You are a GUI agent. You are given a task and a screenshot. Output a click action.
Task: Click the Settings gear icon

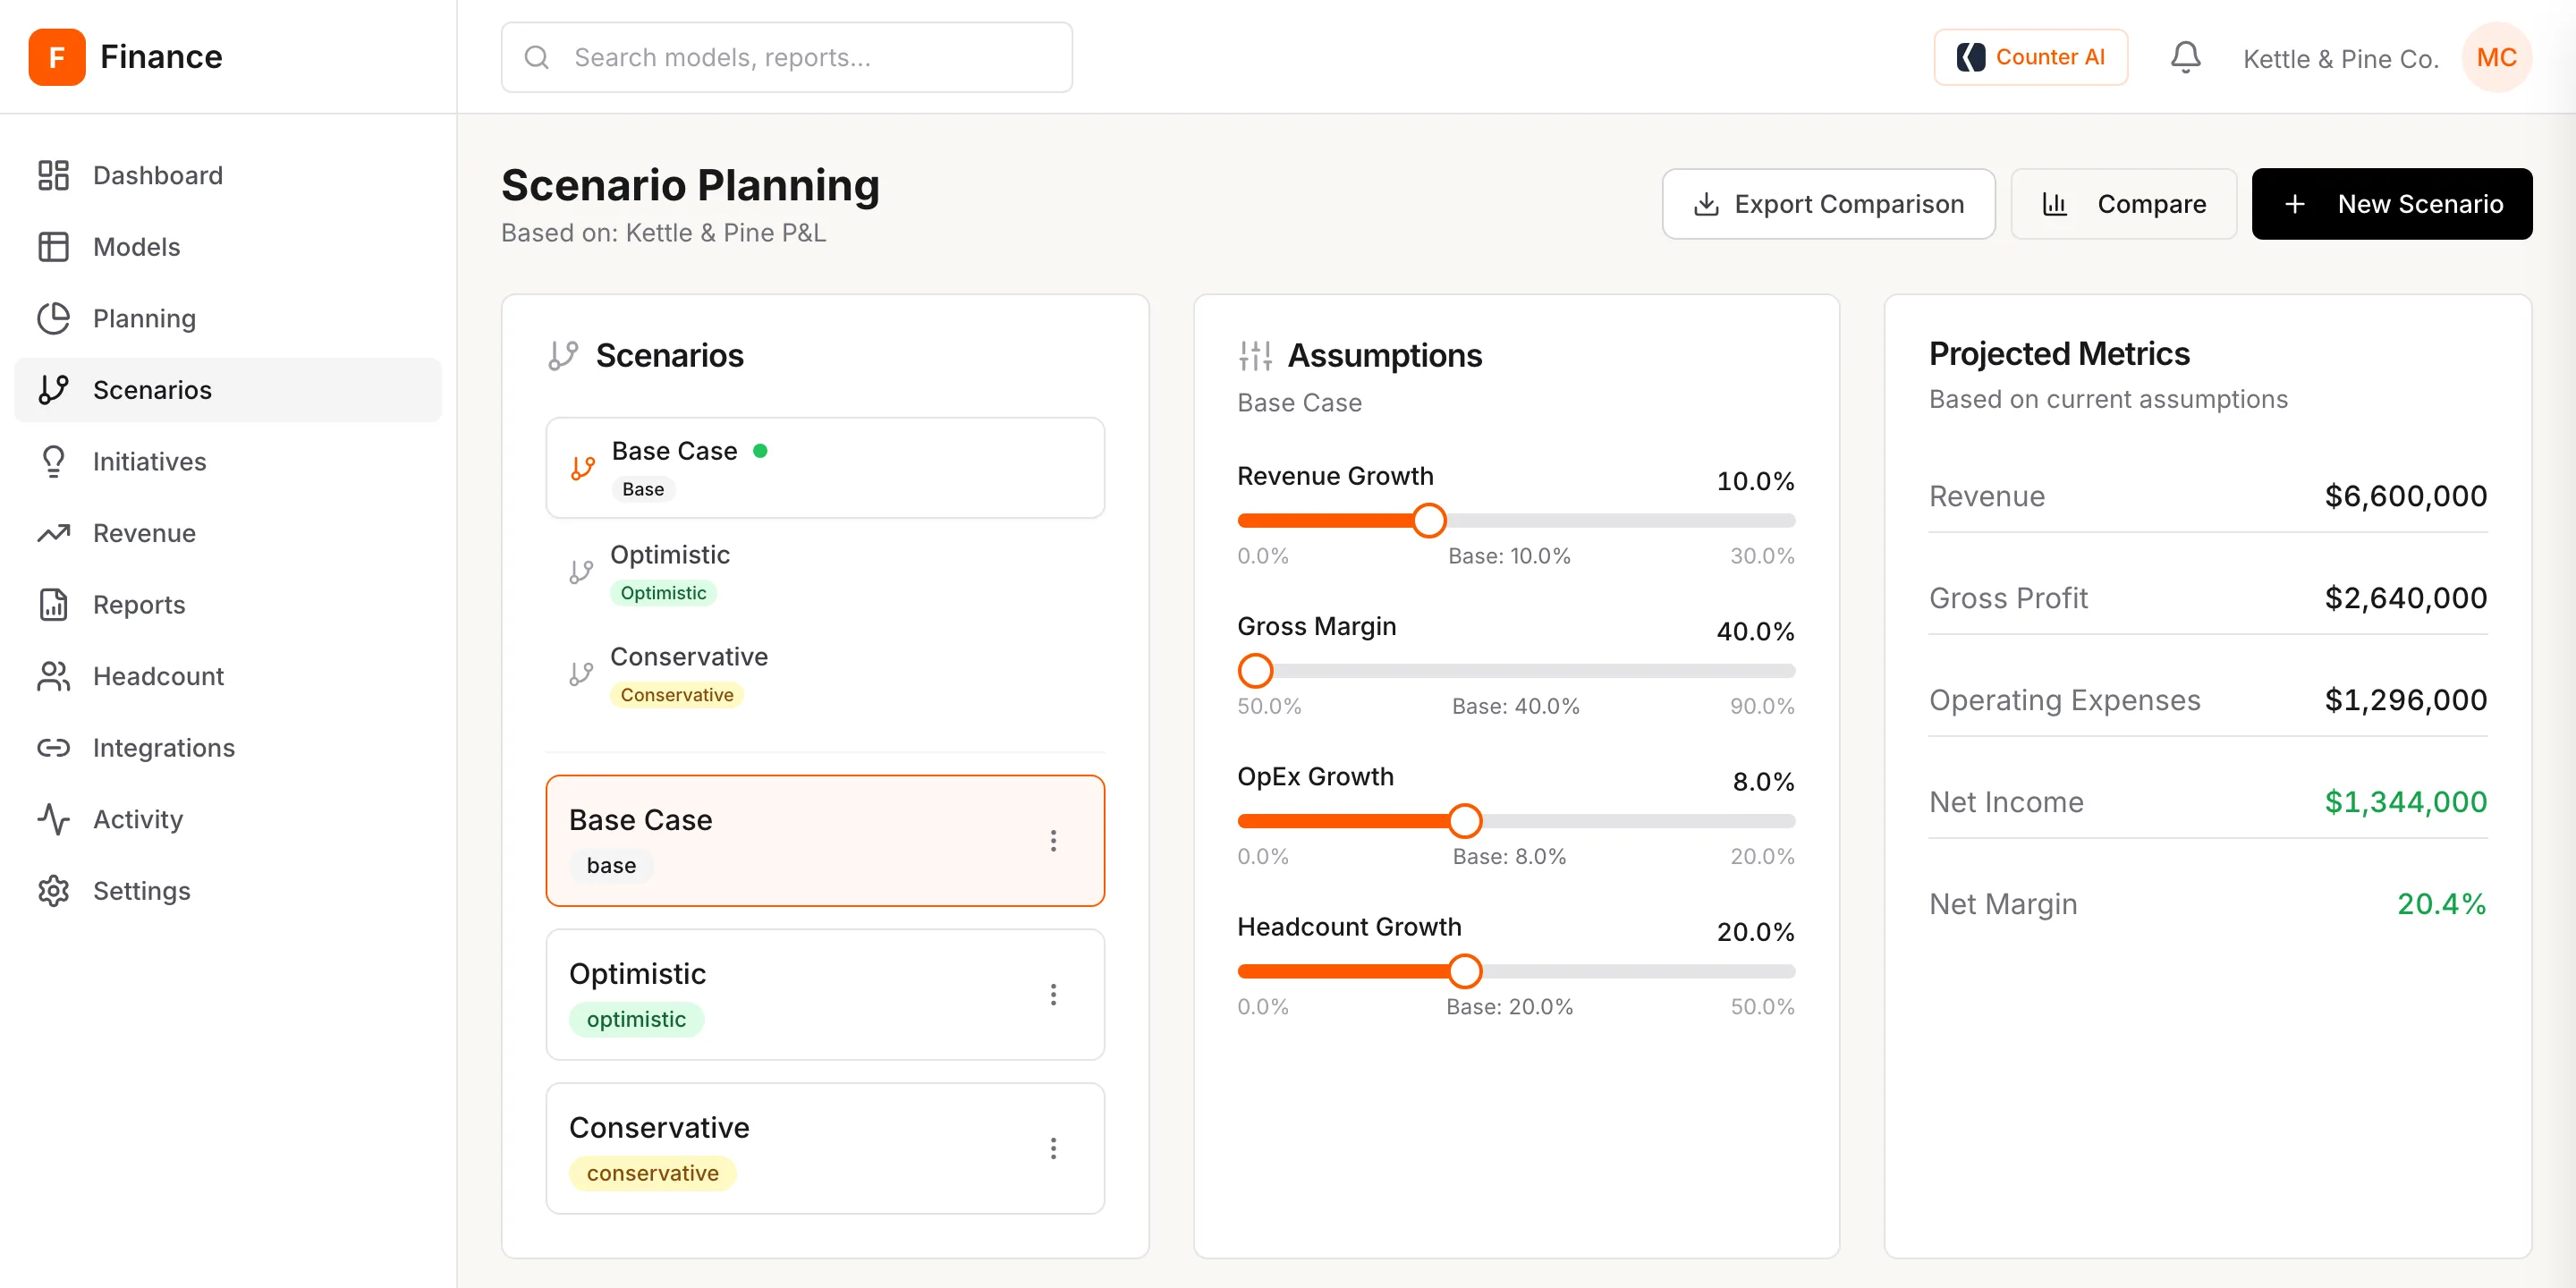pos(53,891)
